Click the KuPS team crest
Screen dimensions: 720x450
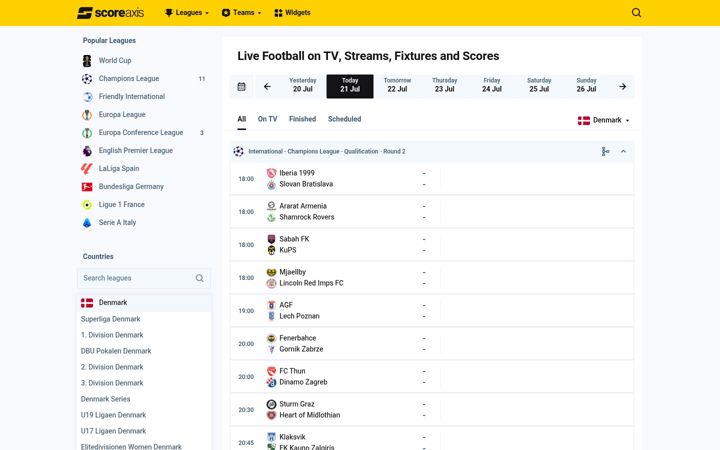coord(271,250)
